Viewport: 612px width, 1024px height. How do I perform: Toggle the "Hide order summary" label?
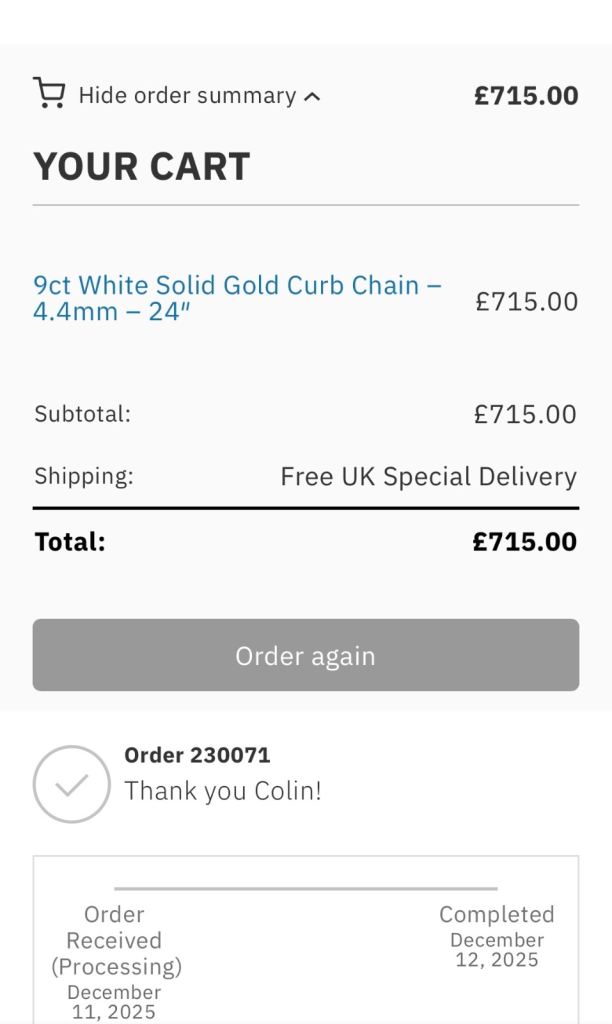(x=187, y=96)
